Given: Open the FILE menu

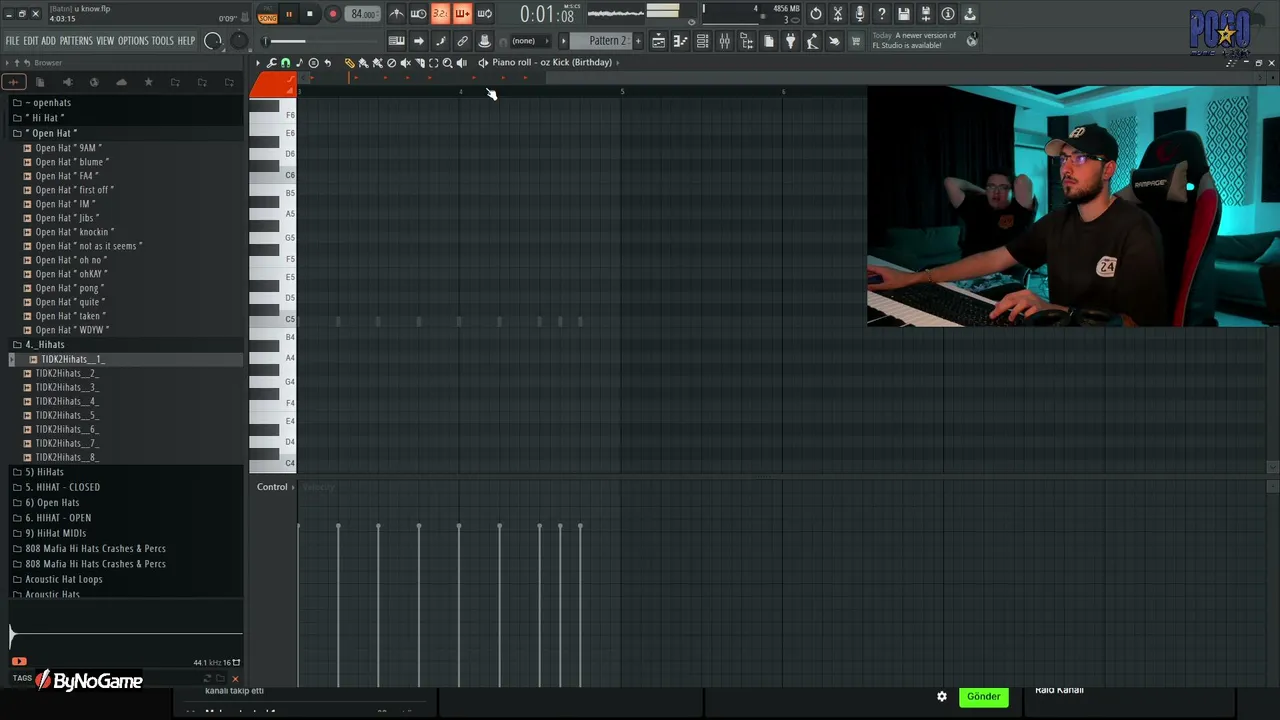Looking at the screenshot, I should [13, 41].
